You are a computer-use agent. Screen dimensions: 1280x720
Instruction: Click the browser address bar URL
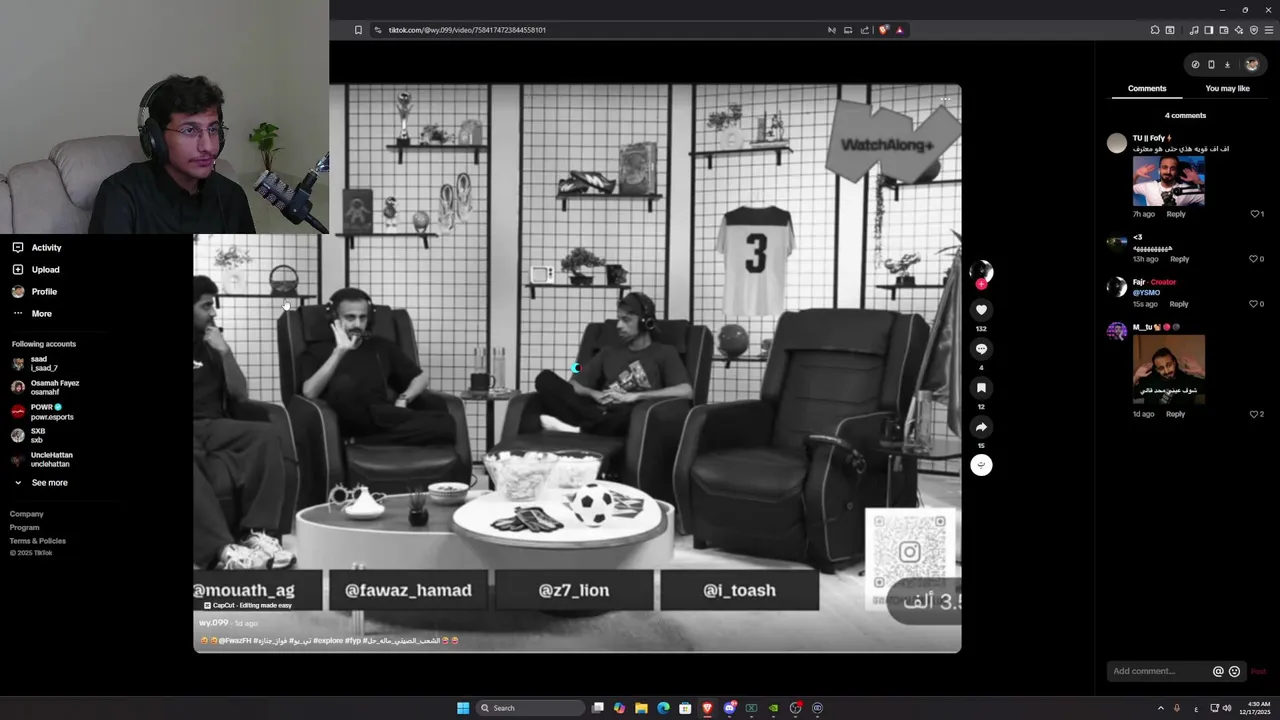point(467,30)
